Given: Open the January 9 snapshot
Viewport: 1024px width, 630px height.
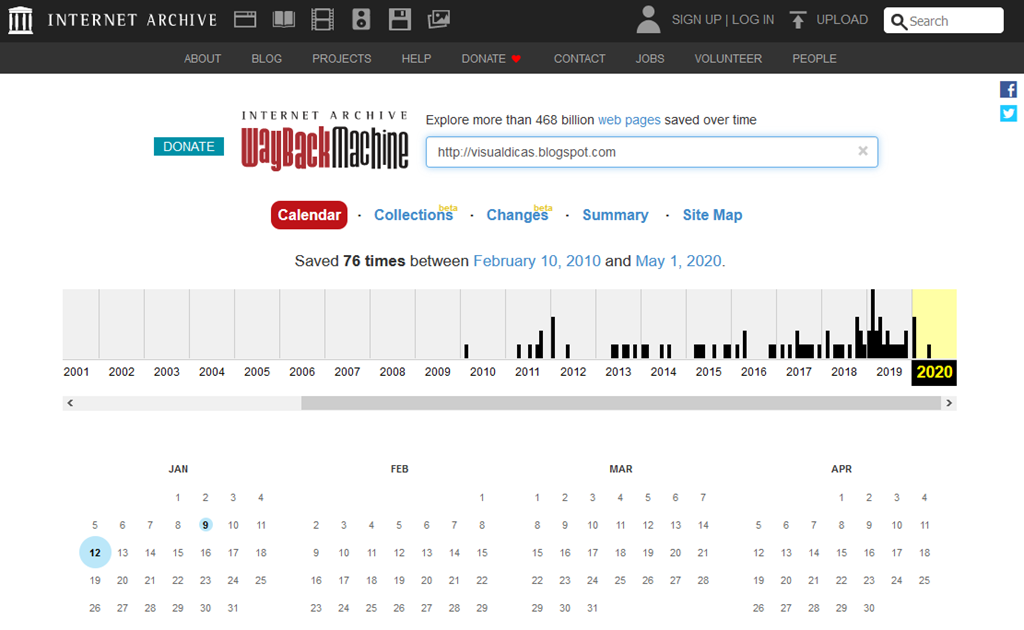Looking at the screenshot, I should pos(205,525).
